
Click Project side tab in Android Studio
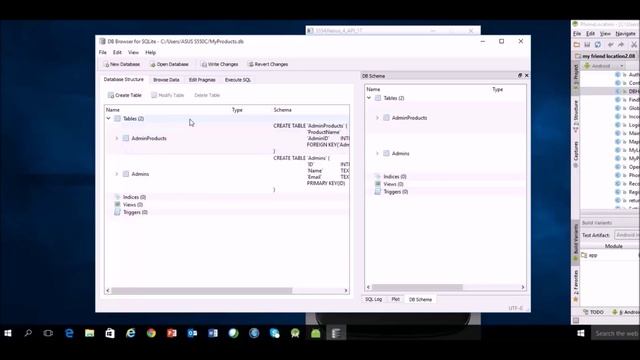[x=576, y=76]
